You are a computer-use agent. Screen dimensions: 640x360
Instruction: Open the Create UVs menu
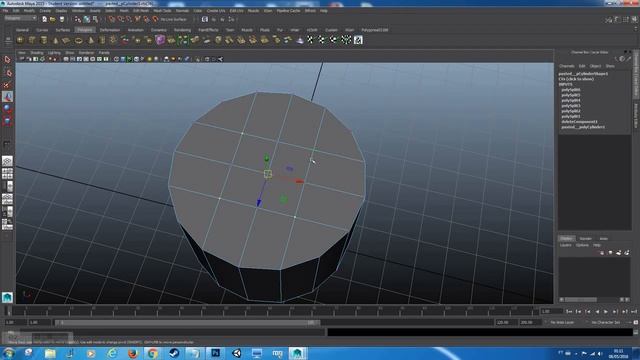[216, 11]
